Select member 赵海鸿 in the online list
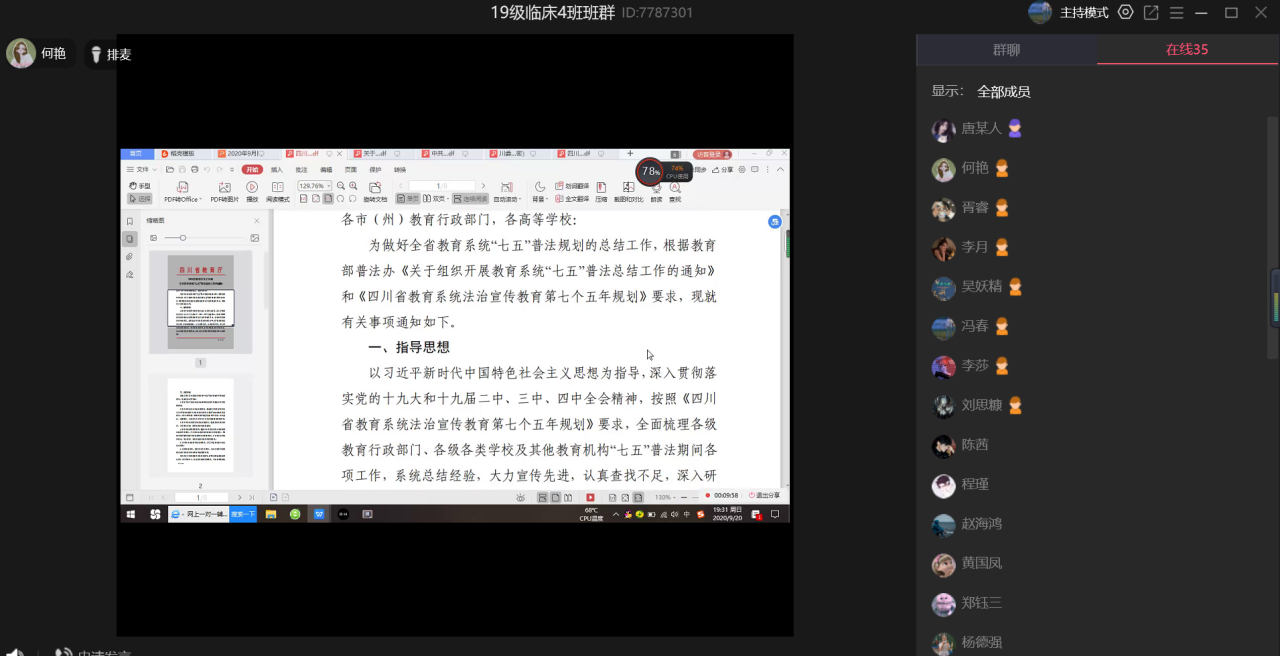This screenshot has height=656, width=1280. click(x=981, y=524)
